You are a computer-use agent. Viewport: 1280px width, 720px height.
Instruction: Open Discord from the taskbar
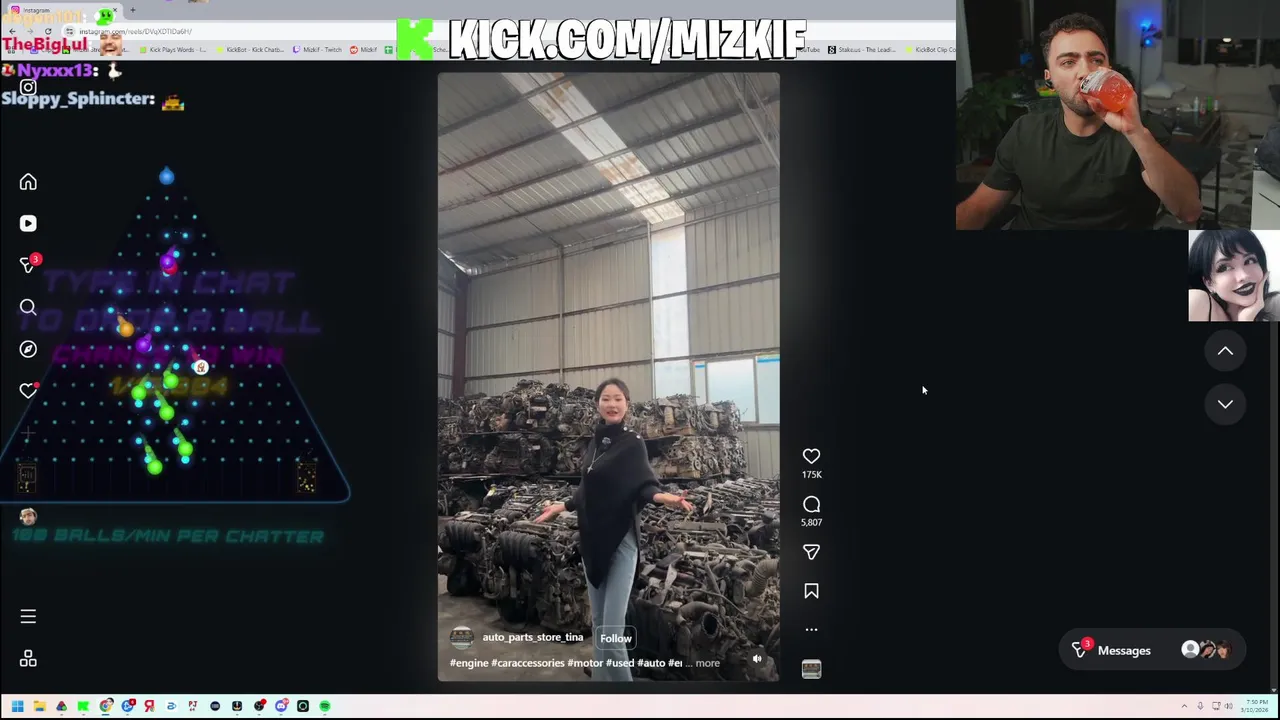pyautogui.click(x=281, y=706)
